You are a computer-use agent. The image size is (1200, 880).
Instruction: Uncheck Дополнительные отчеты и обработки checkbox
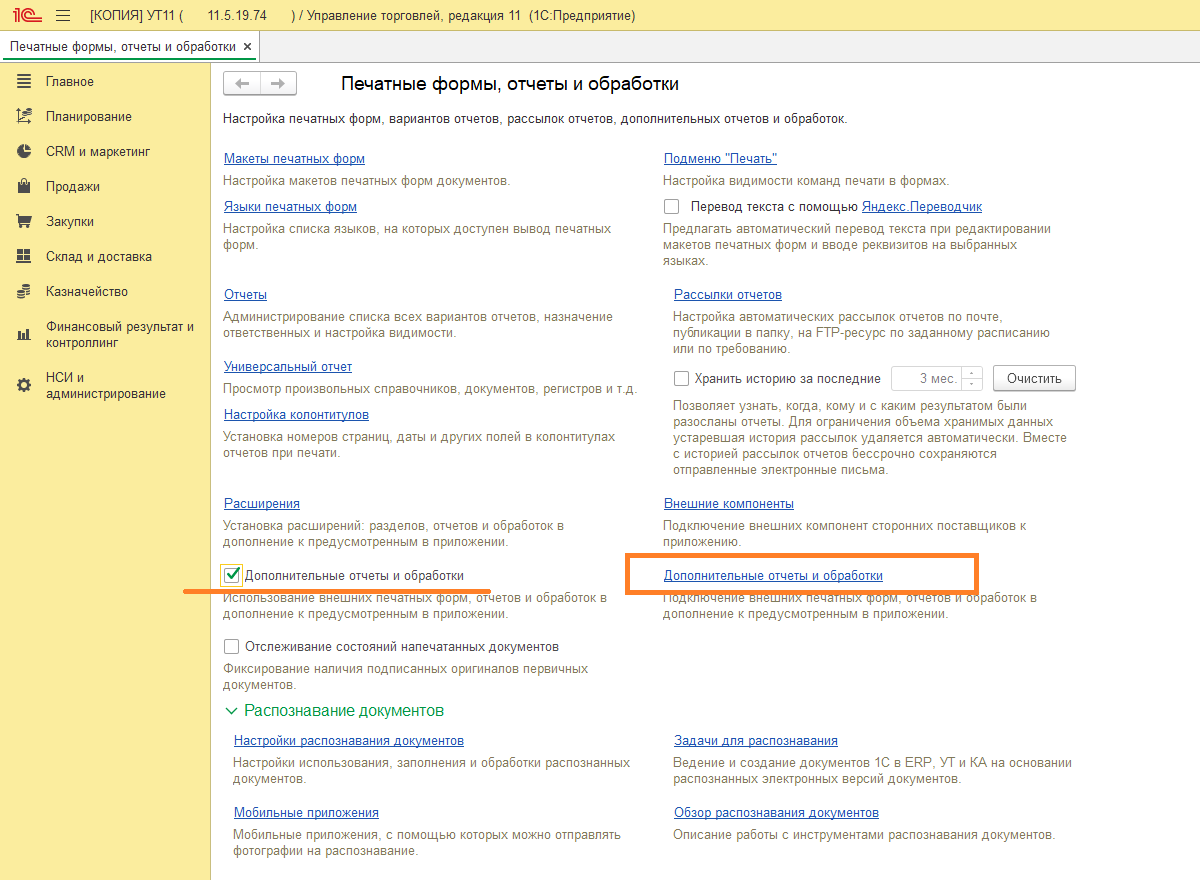[x=232, y=575]
